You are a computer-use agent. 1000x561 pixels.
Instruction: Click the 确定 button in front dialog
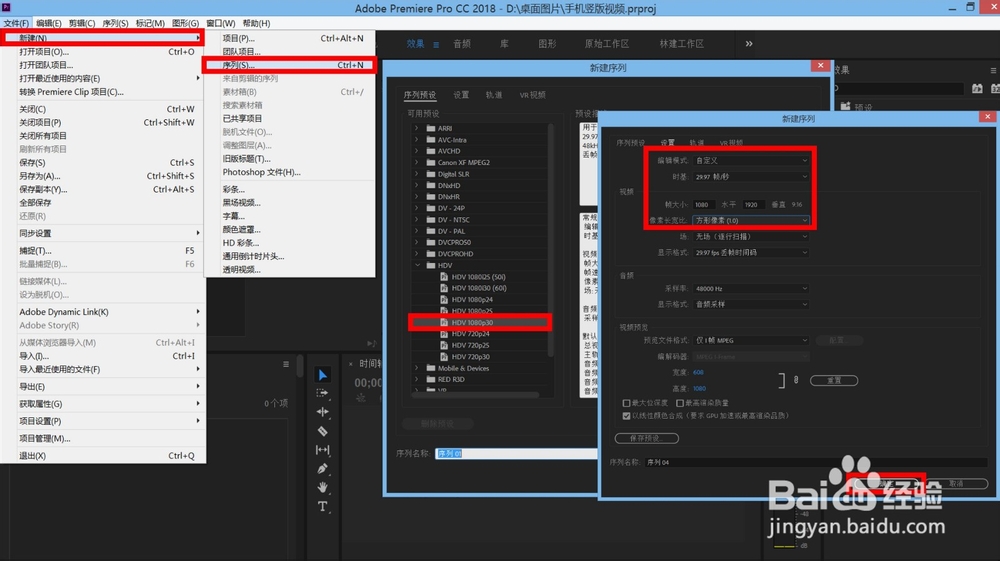(x=886, y=484)
